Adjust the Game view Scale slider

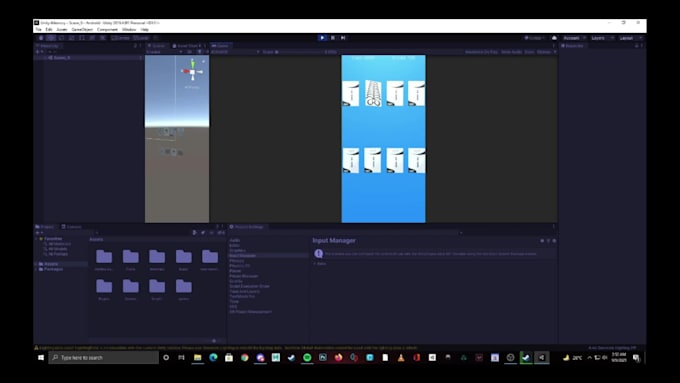299,52
